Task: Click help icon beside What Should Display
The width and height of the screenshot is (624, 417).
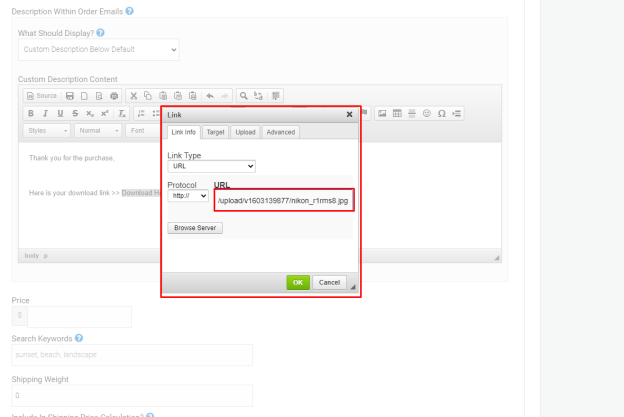Action: pyautogui.click(x=100, y=33)
